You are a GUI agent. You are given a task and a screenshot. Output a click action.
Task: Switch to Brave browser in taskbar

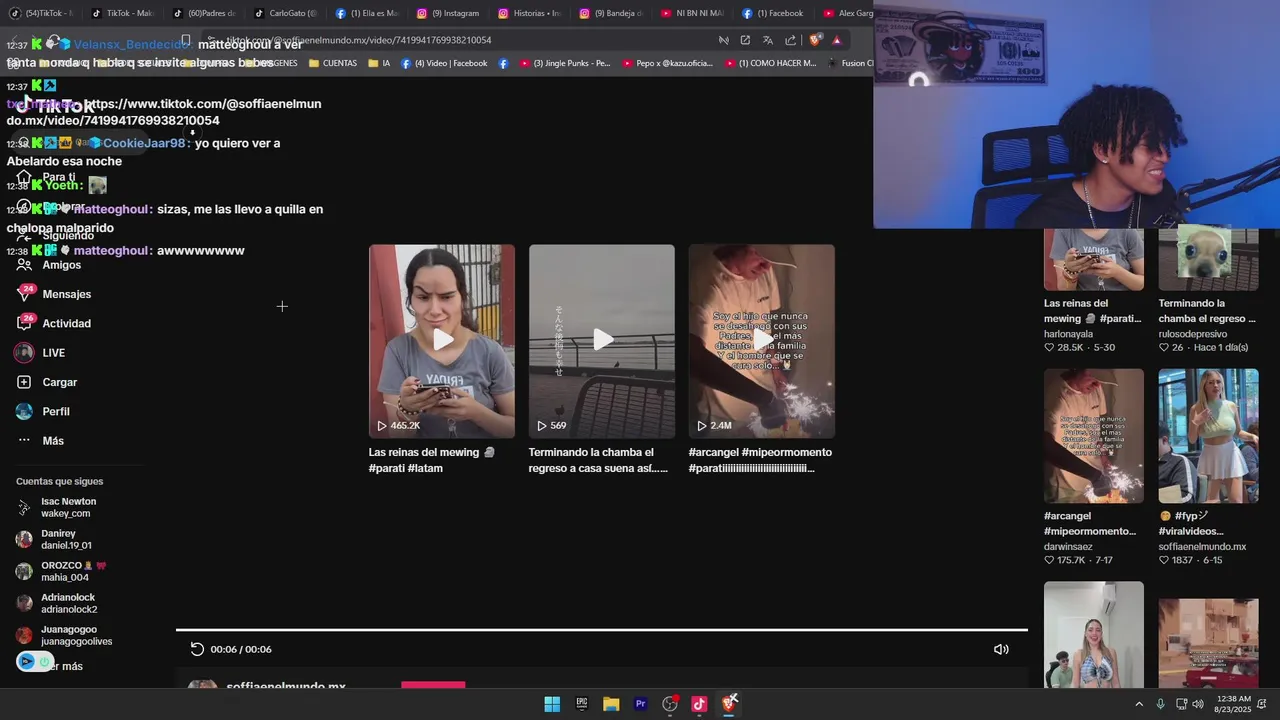coord(729,704)
